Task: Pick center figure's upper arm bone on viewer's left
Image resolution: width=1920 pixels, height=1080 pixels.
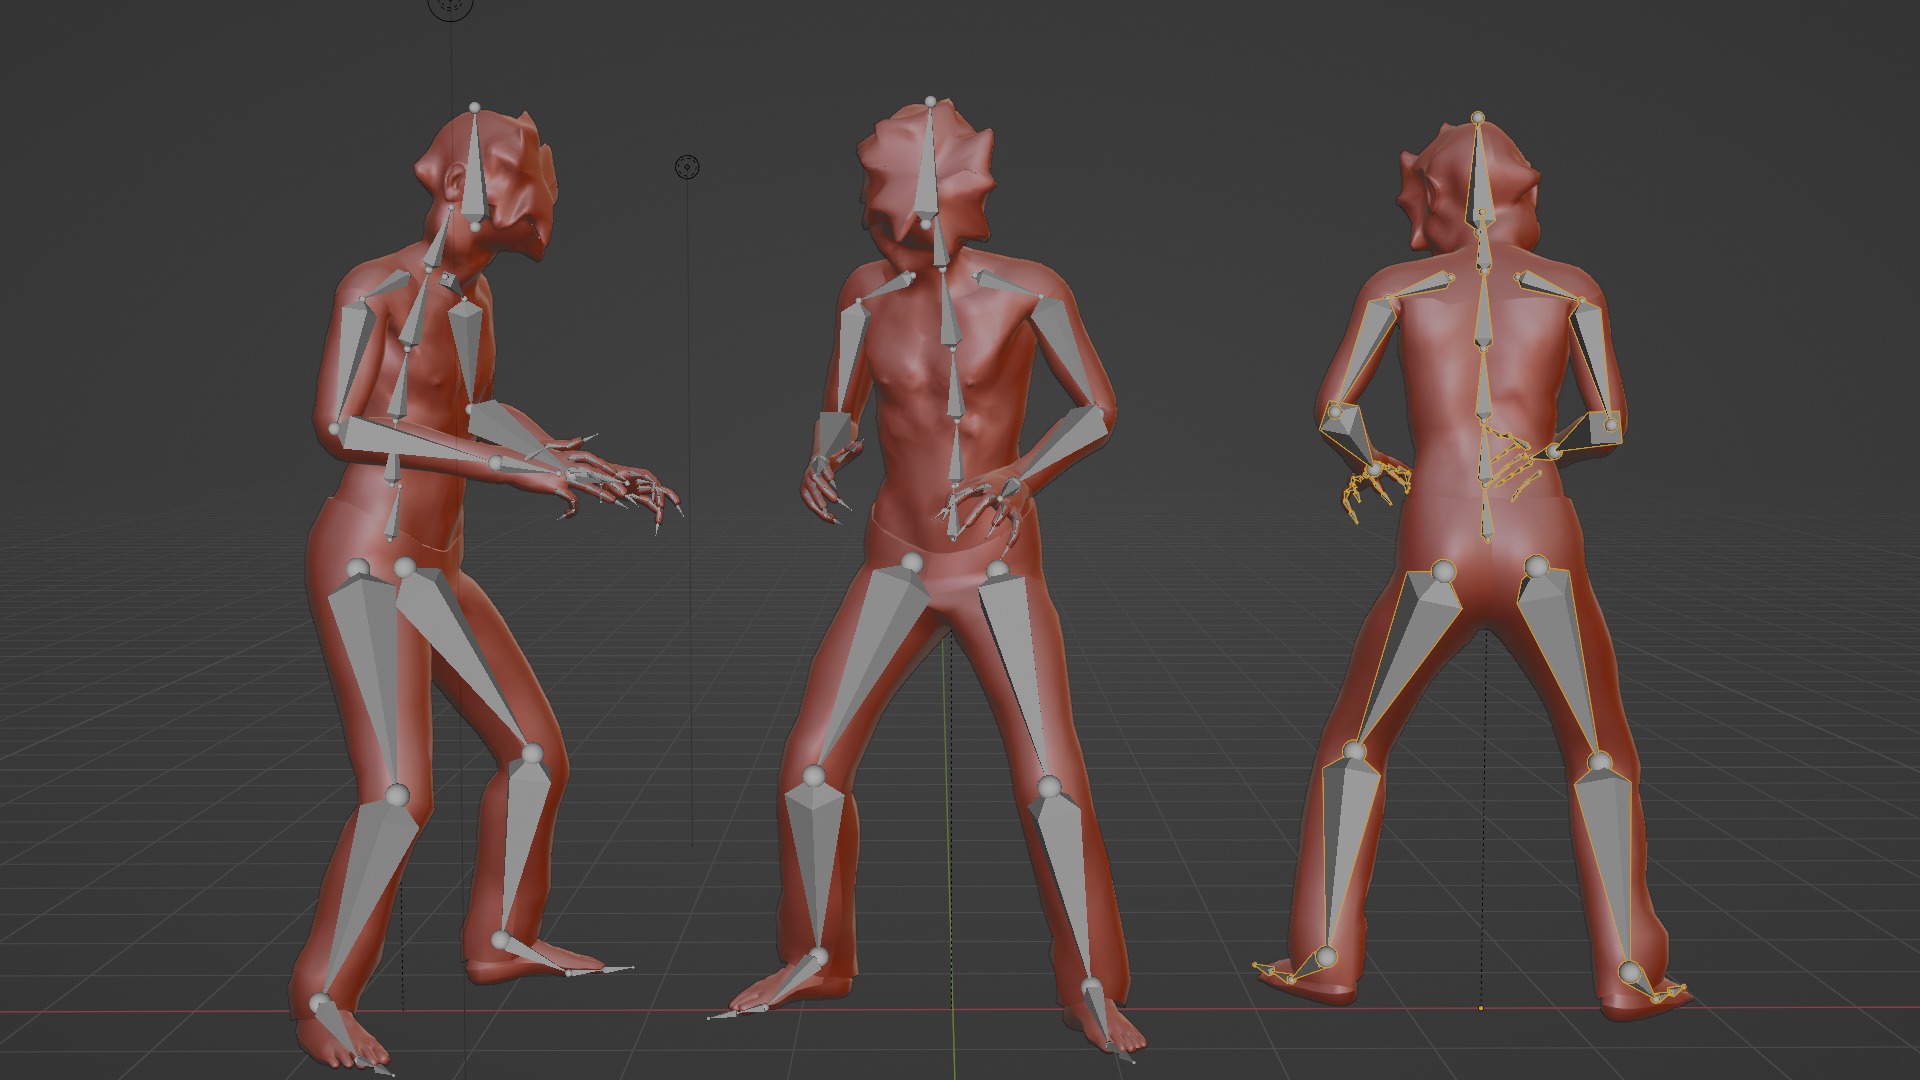Action: [x=852, y=355]
